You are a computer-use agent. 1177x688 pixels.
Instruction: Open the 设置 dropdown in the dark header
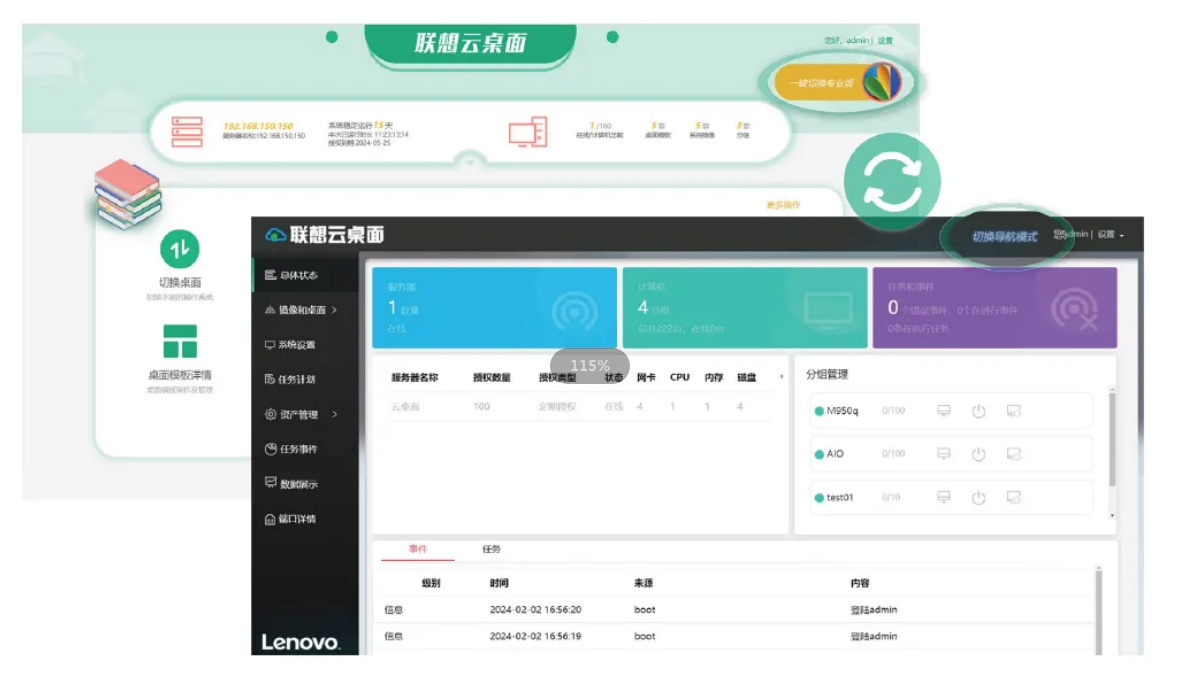click(1110, 235)
